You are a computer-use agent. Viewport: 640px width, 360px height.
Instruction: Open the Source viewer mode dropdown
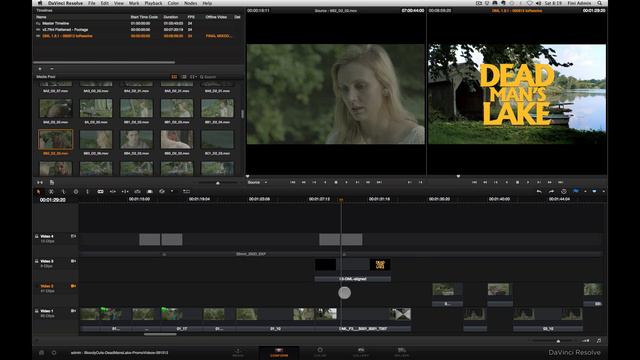point(257,182)
